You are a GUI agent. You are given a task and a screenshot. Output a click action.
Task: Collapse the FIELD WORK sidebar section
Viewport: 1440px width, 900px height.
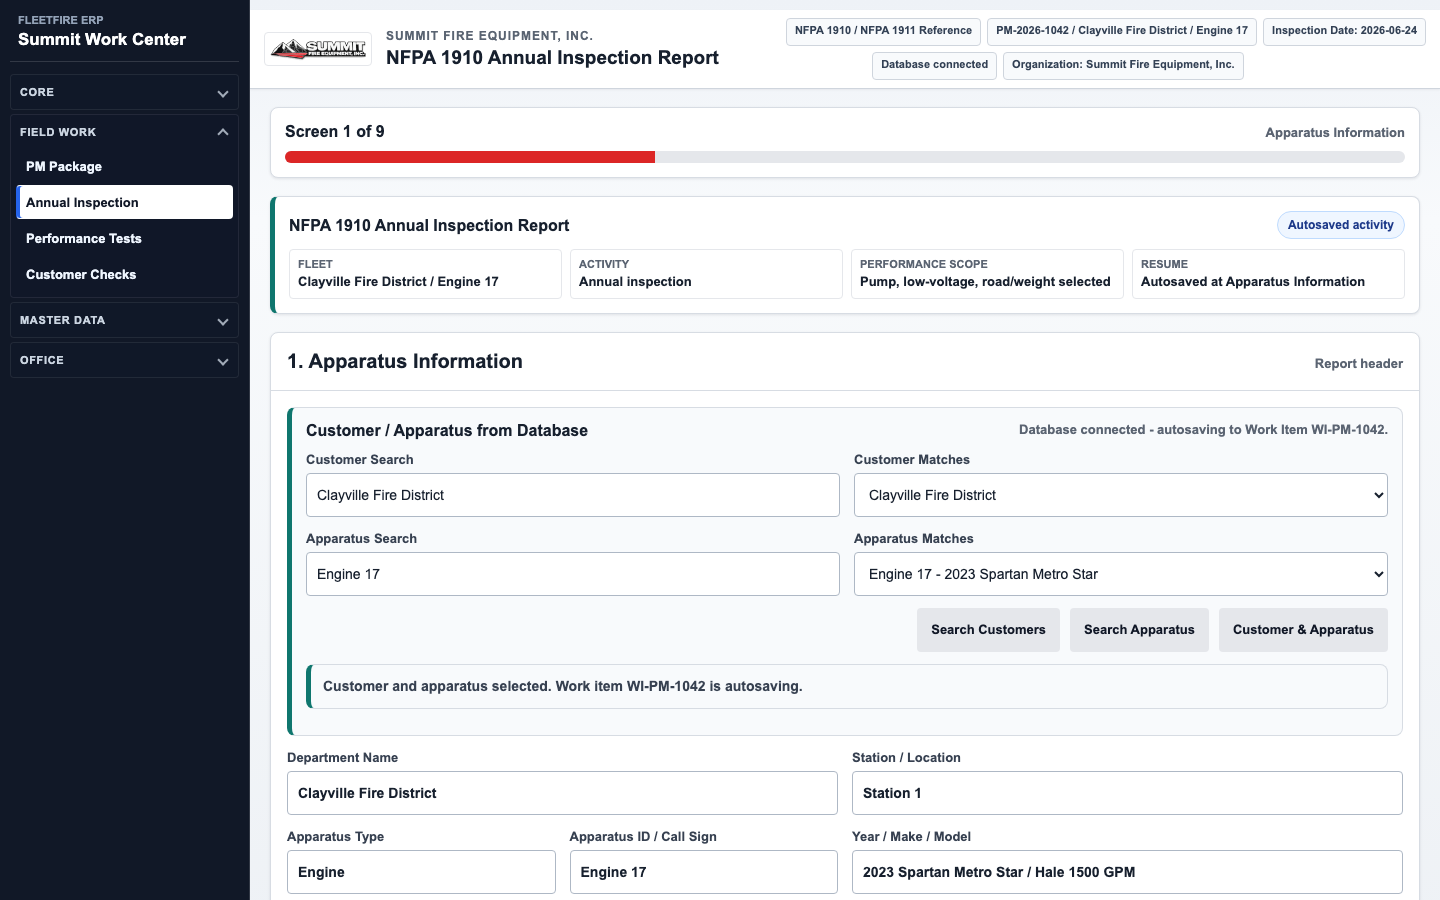coord(124,132)
